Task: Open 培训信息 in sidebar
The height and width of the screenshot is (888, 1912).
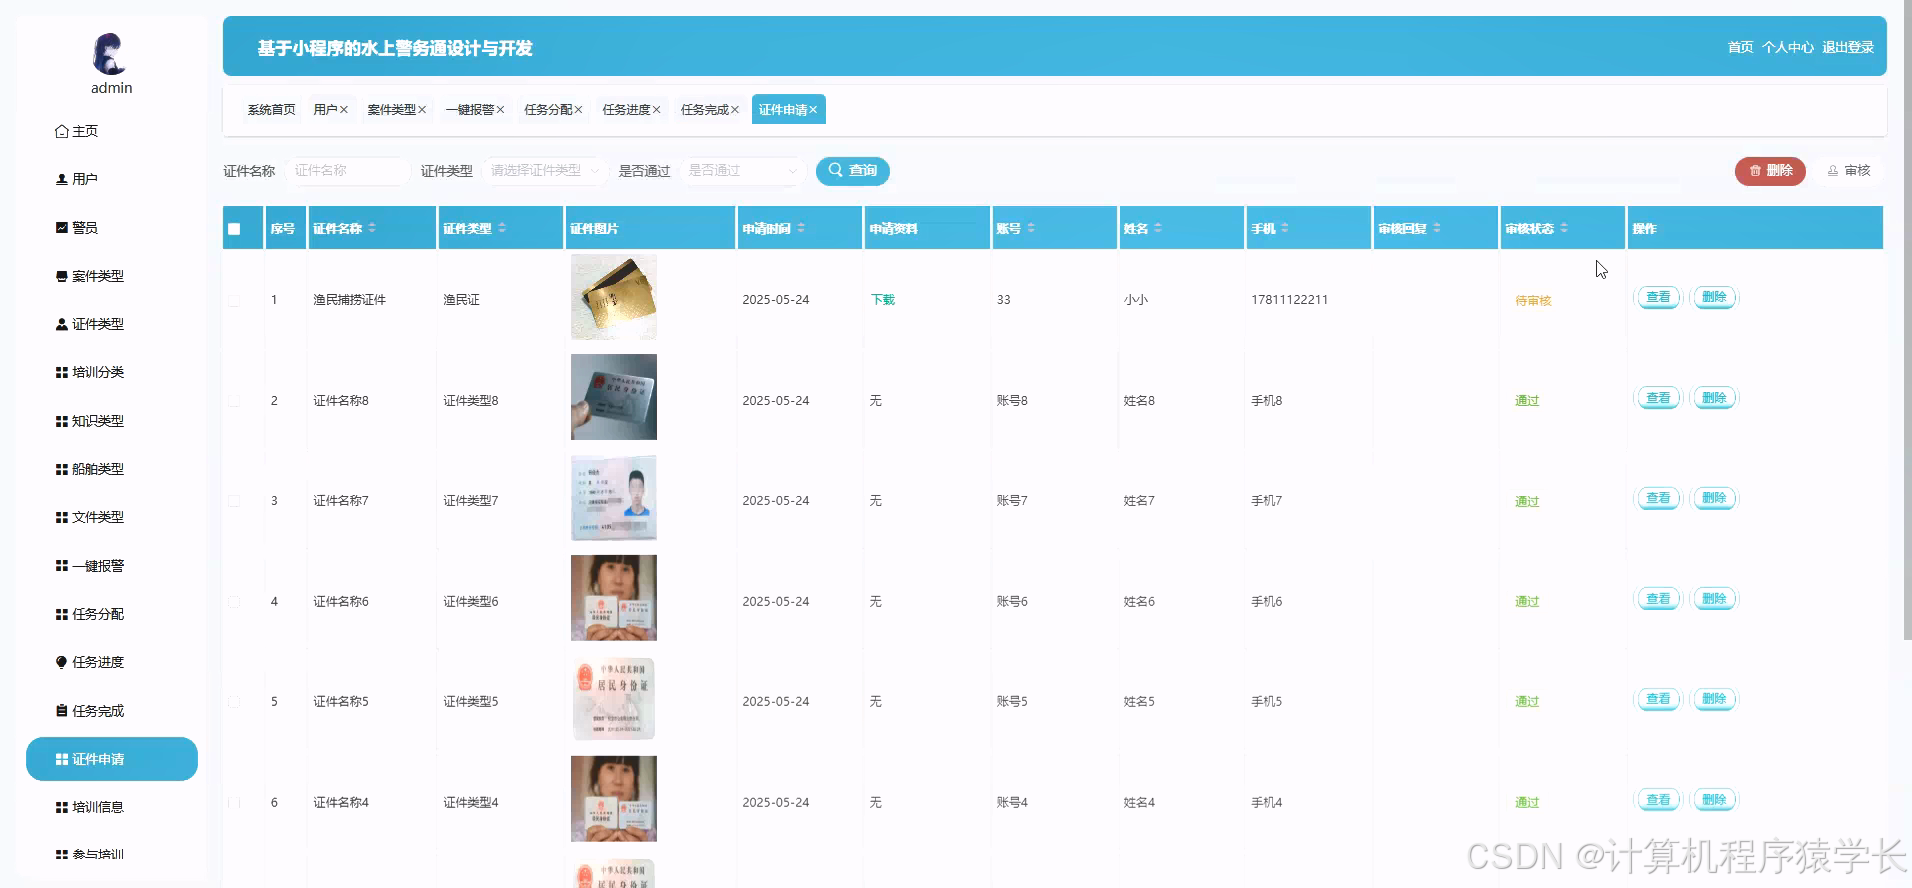Action: point(90,807)
